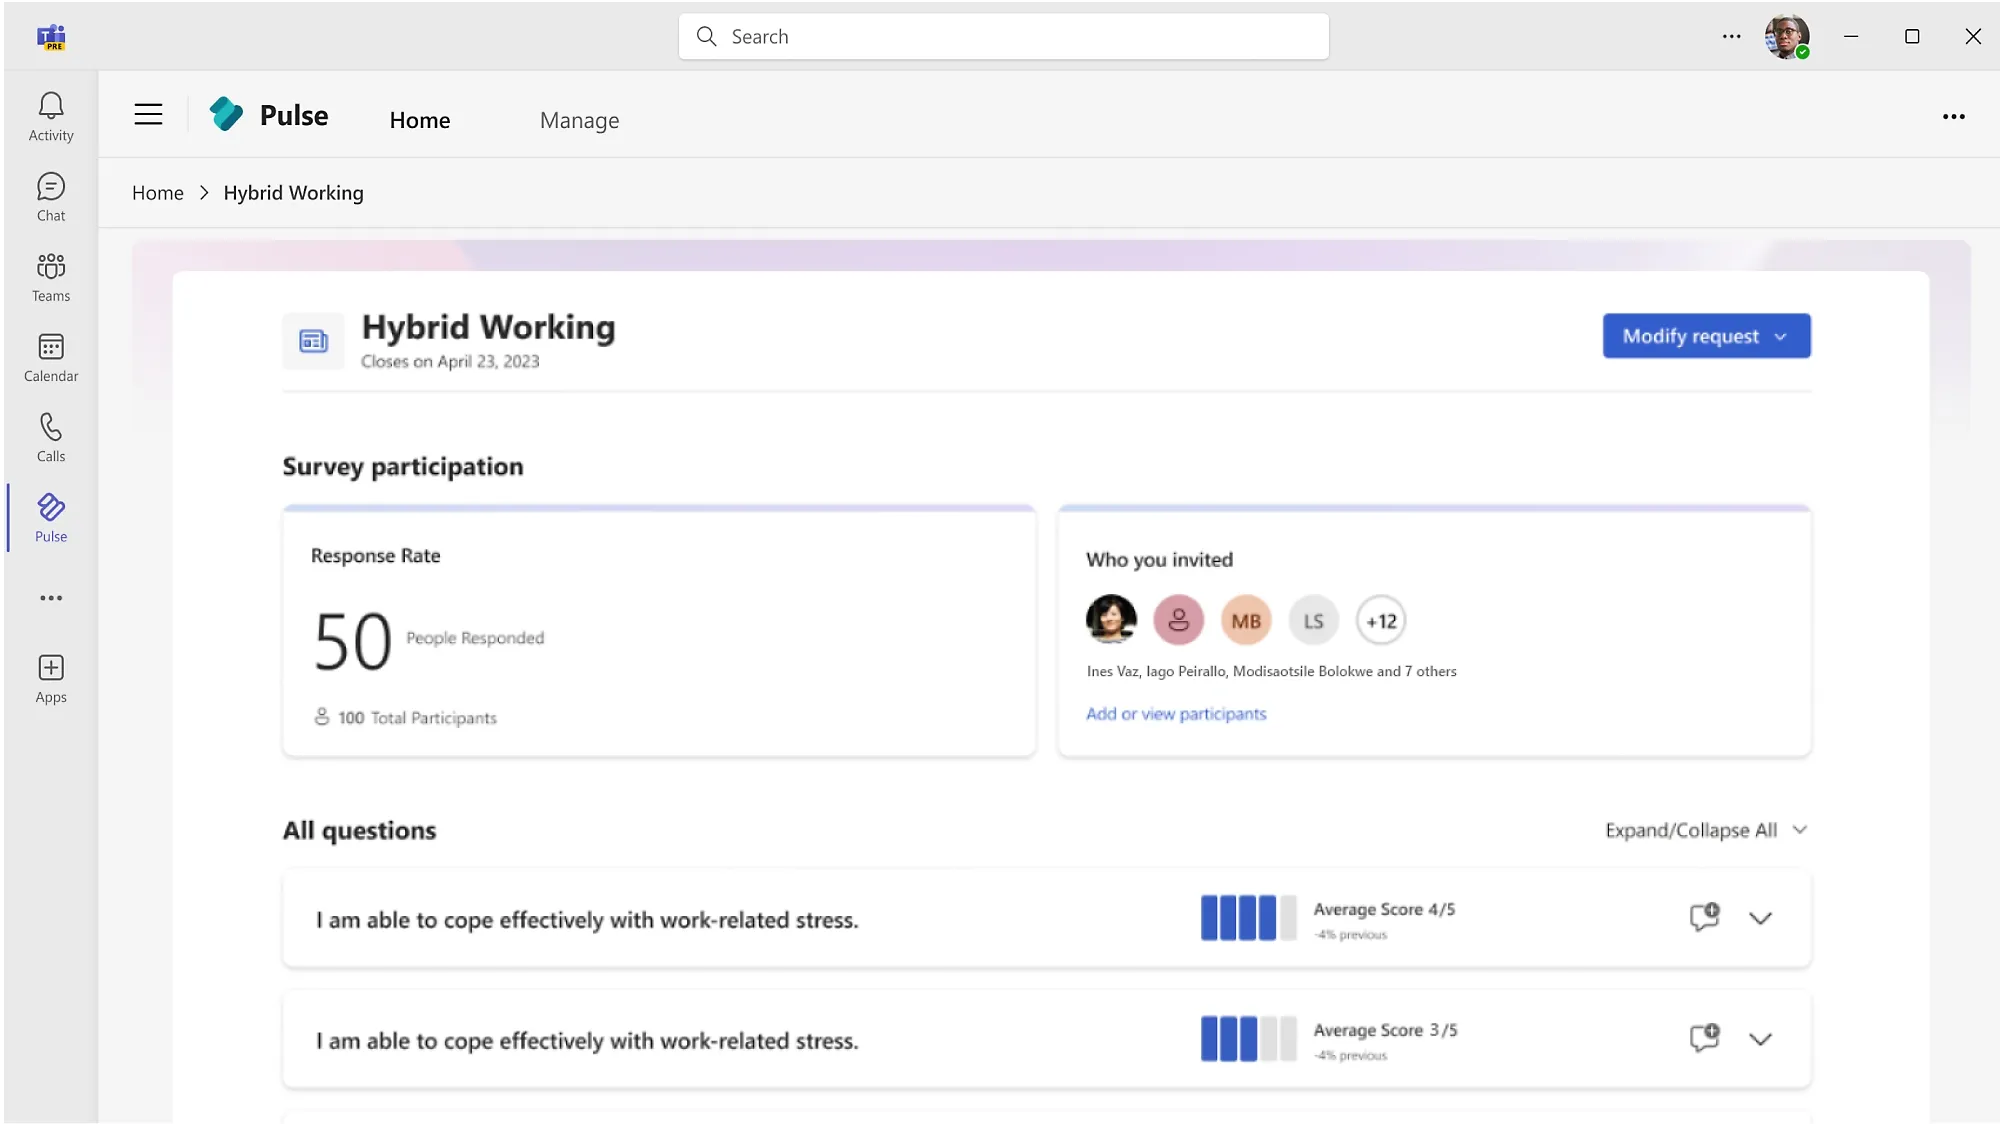Switch to the Manage tab
This screenshot has width=2000, height=1124.
click(579, 120)
